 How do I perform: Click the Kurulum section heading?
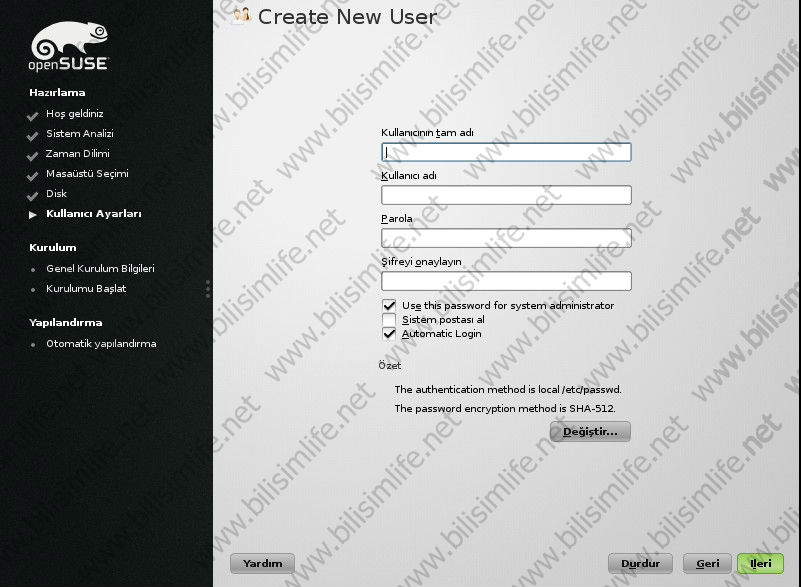(53, 247)
